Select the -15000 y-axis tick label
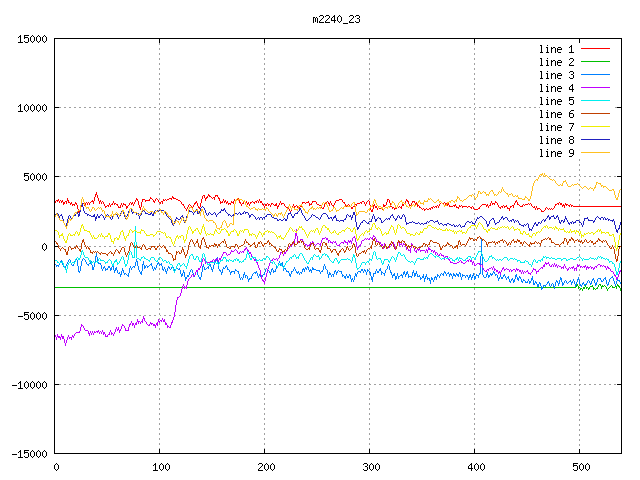This screenshot has width=640, height=480. (x=28, y=453)
